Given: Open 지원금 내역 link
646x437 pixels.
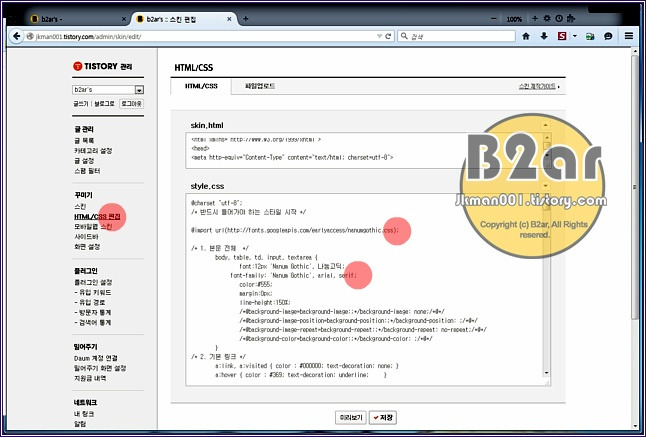Looking at the screenshot, I should pos(90,378).
